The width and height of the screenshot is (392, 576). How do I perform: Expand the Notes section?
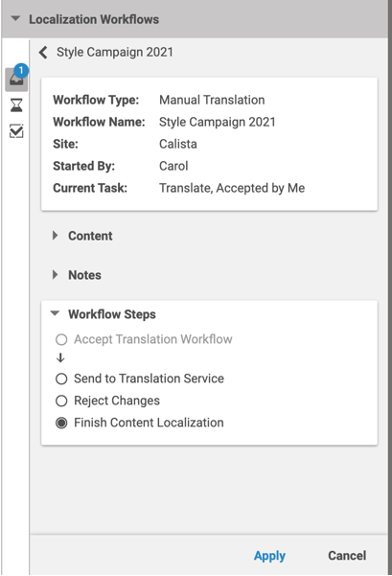[x=55, y=274]
